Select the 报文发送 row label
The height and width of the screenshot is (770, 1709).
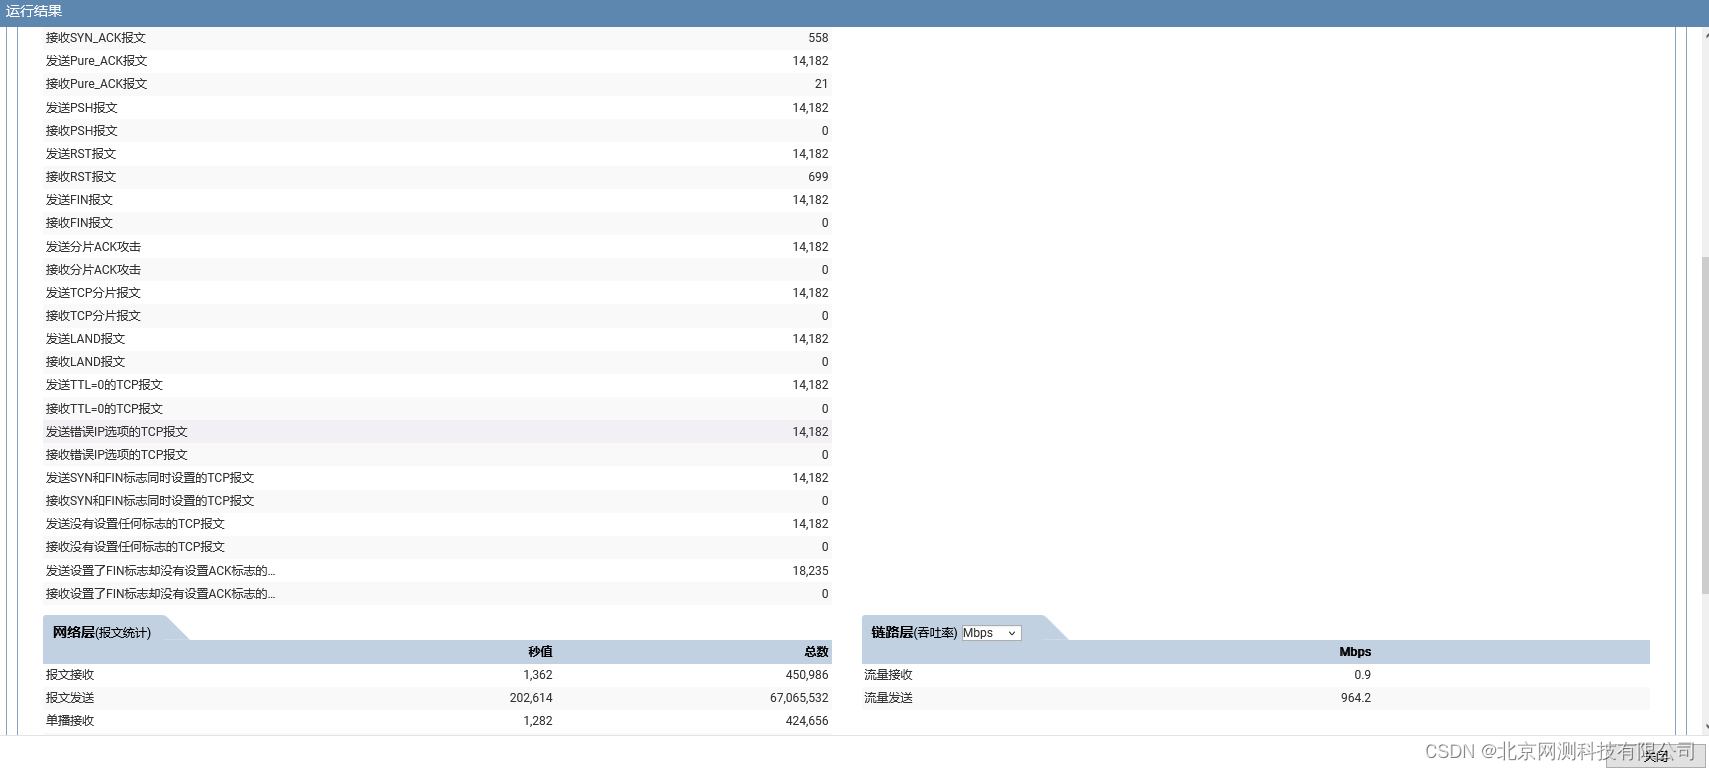70,698
